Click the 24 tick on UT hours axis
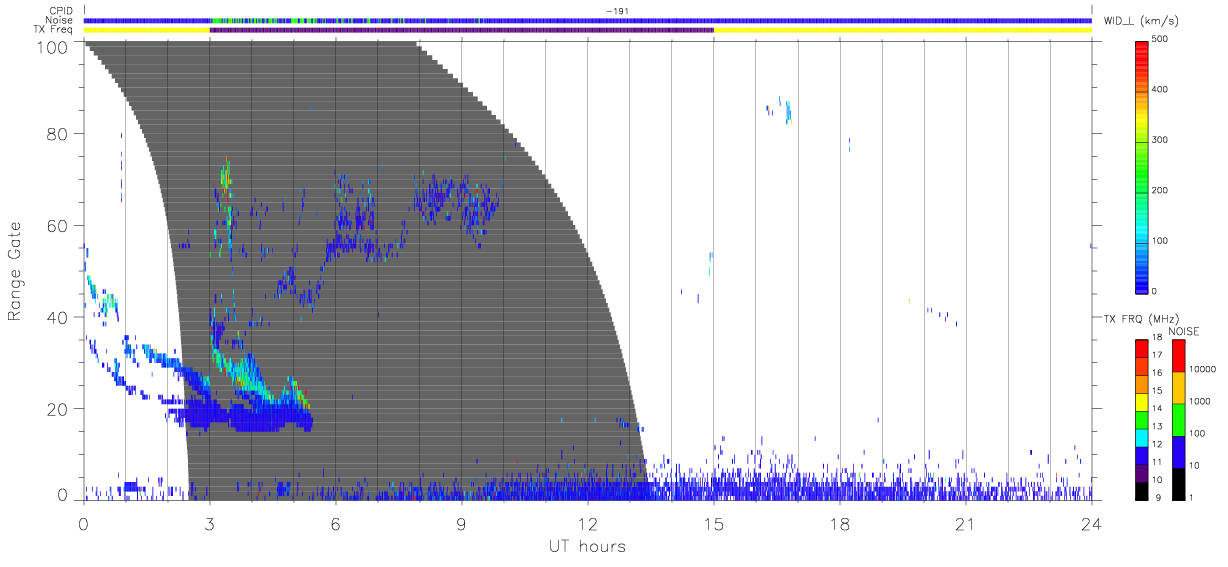The image size is (1228, 567). (x=1091, y=524)
